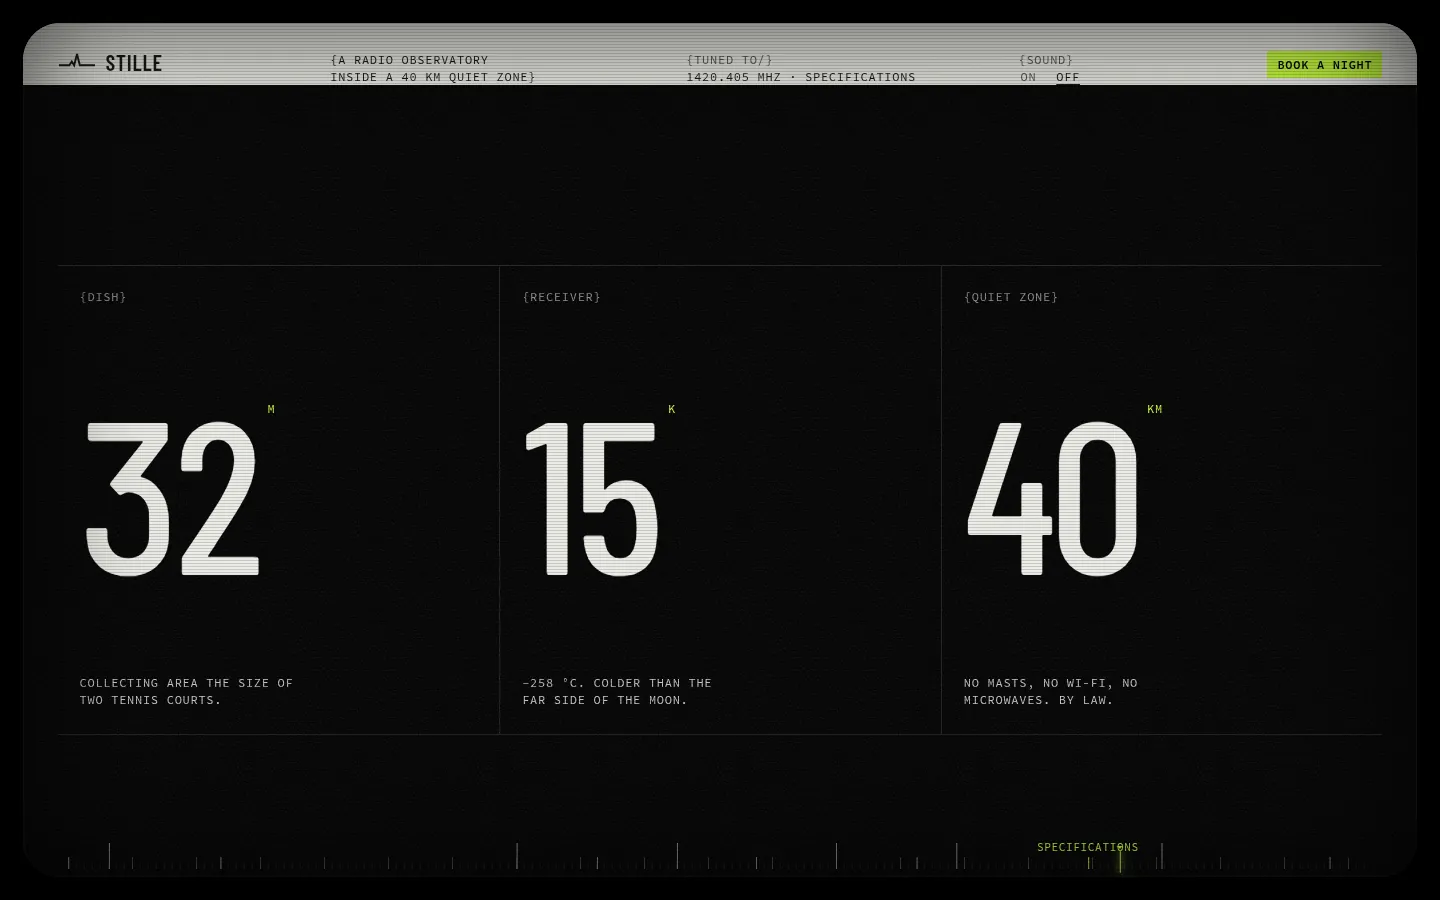
Task: Click the "1420.405 MHZ · SPECIFICATIONS" readout
Action: [x=801, y=77]
